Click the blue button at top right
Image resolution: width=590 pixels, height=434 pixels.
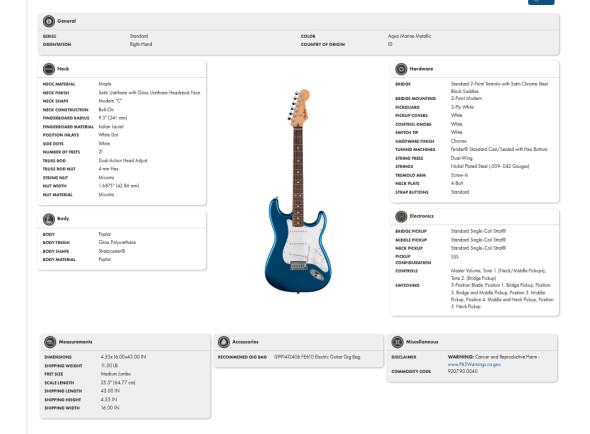pos(541,2)
